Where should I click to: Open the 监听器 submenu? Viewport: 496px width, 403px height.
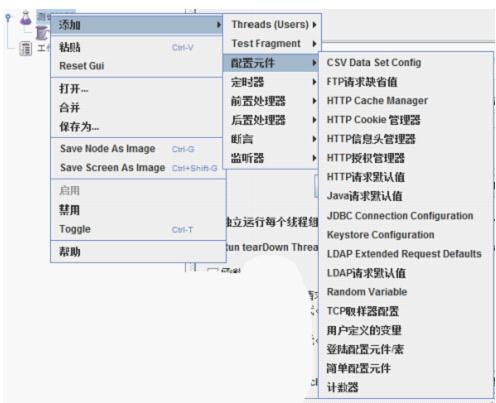point(273,158)
